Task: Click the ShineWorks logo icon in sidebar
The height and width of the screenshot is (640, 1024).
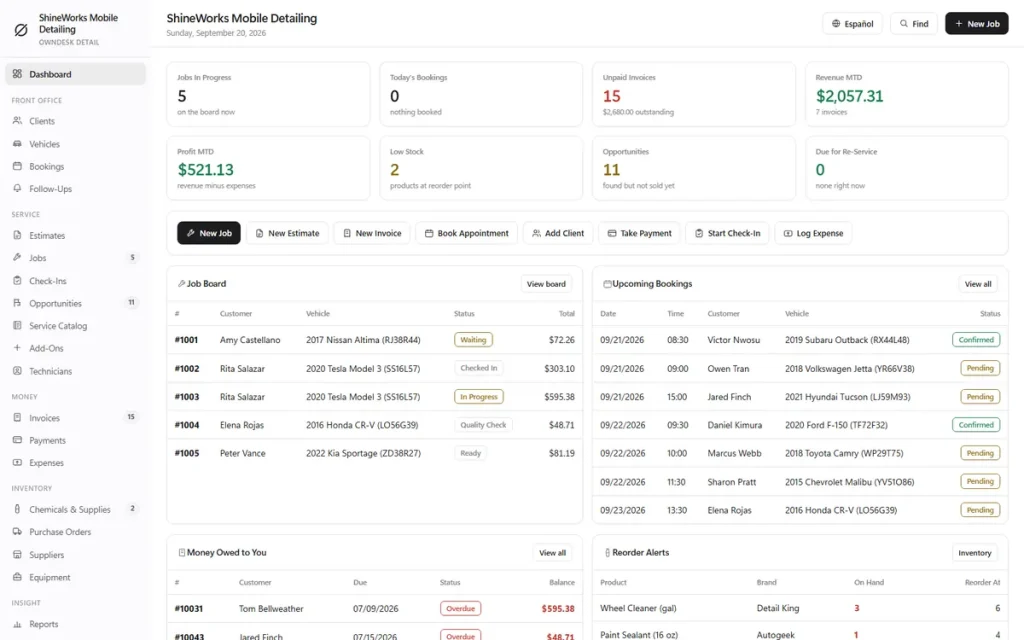Action: coord(21,29)
